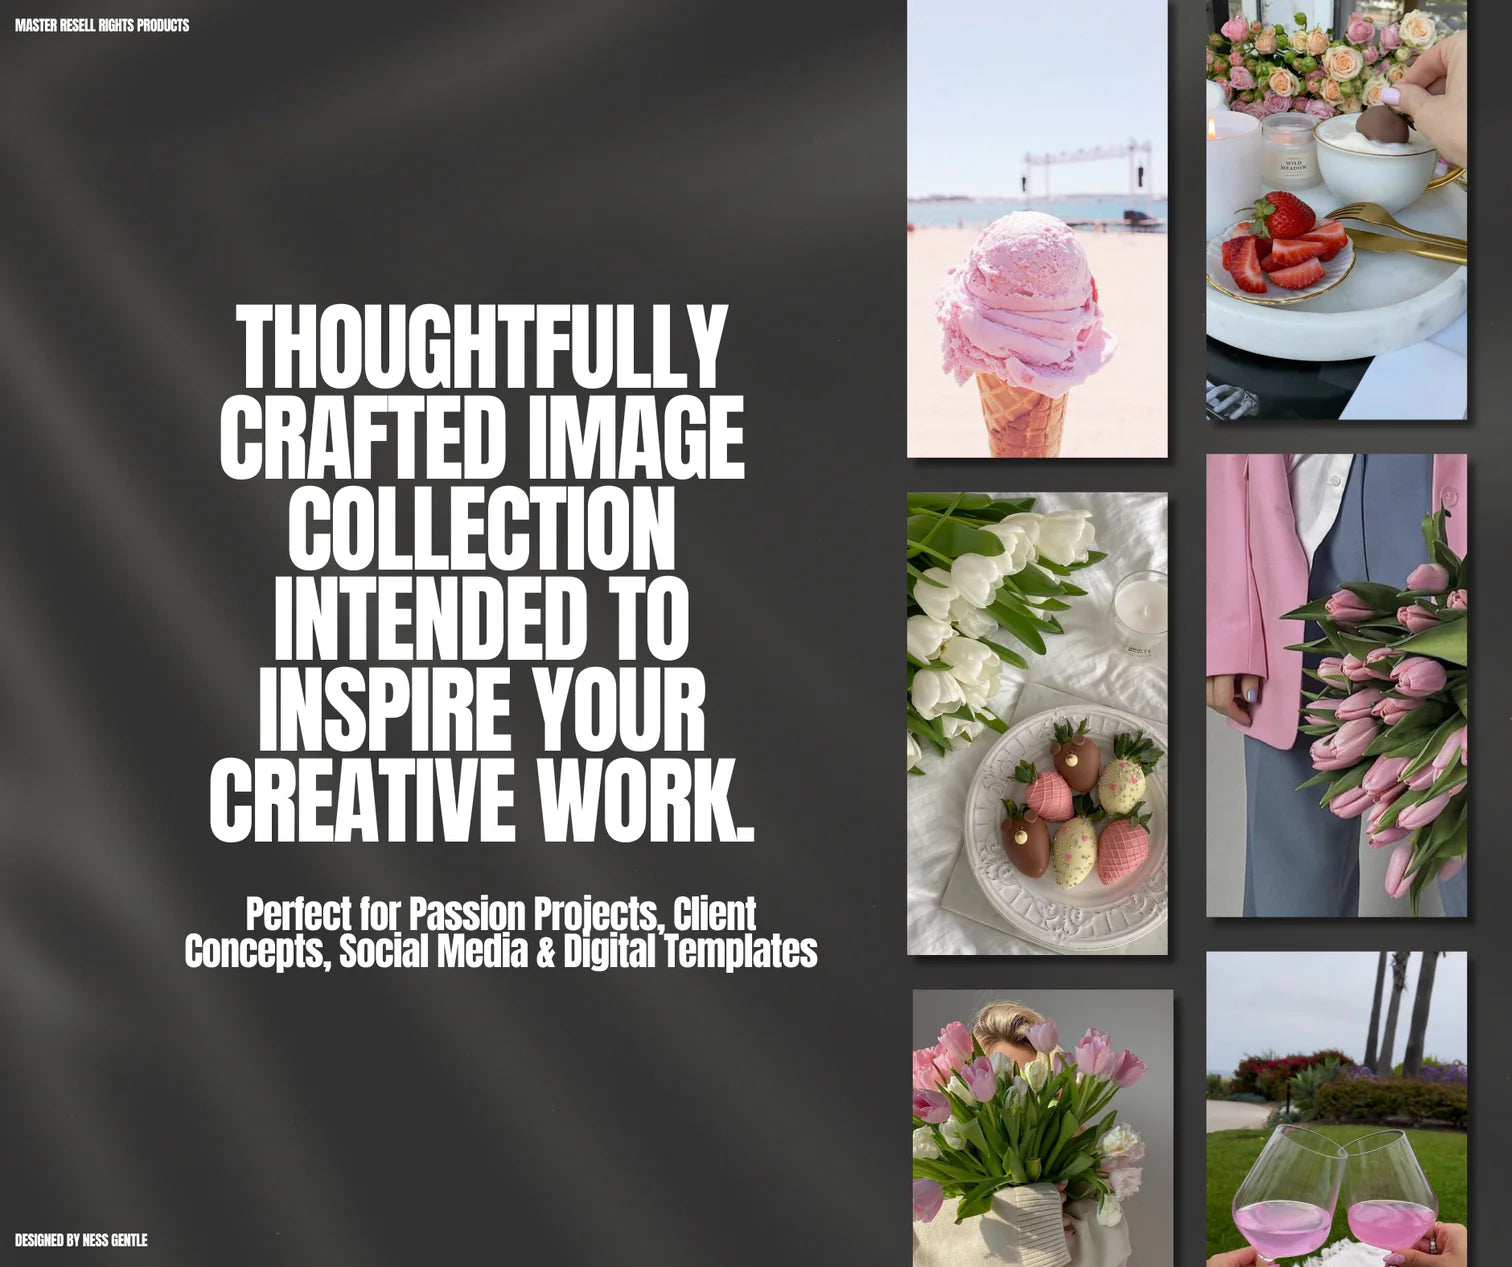This screenshot has height=1267, width=1512.
Task: Click the 'DESIGNED BY NESS GENTLE' credit
Action: coord(81,1240)
